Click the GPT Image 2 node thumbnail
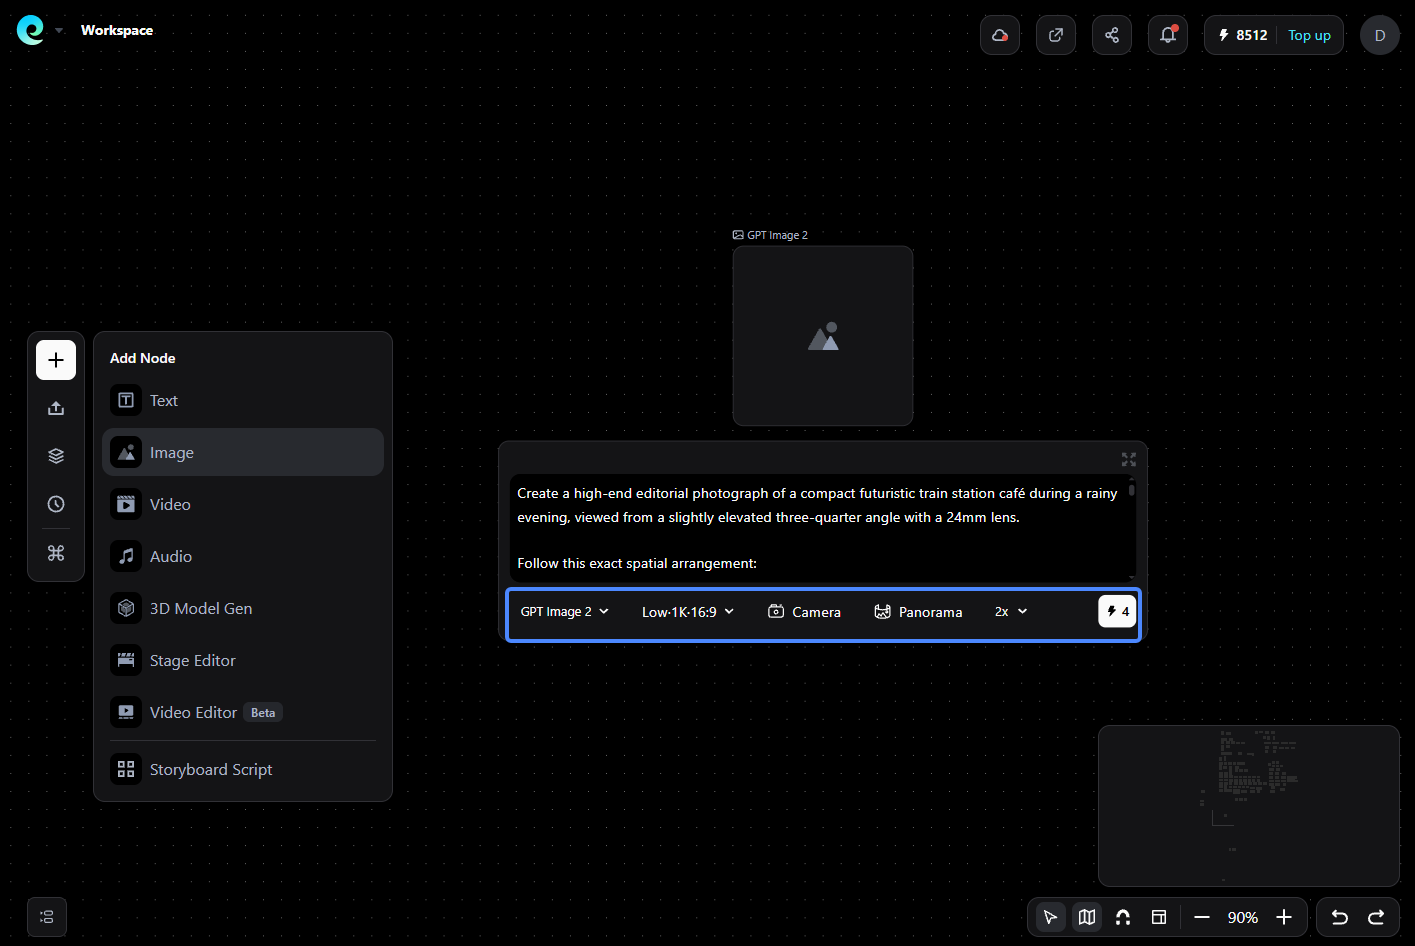Viewport: 1415px width, 946px height. (x=823, y=336)
